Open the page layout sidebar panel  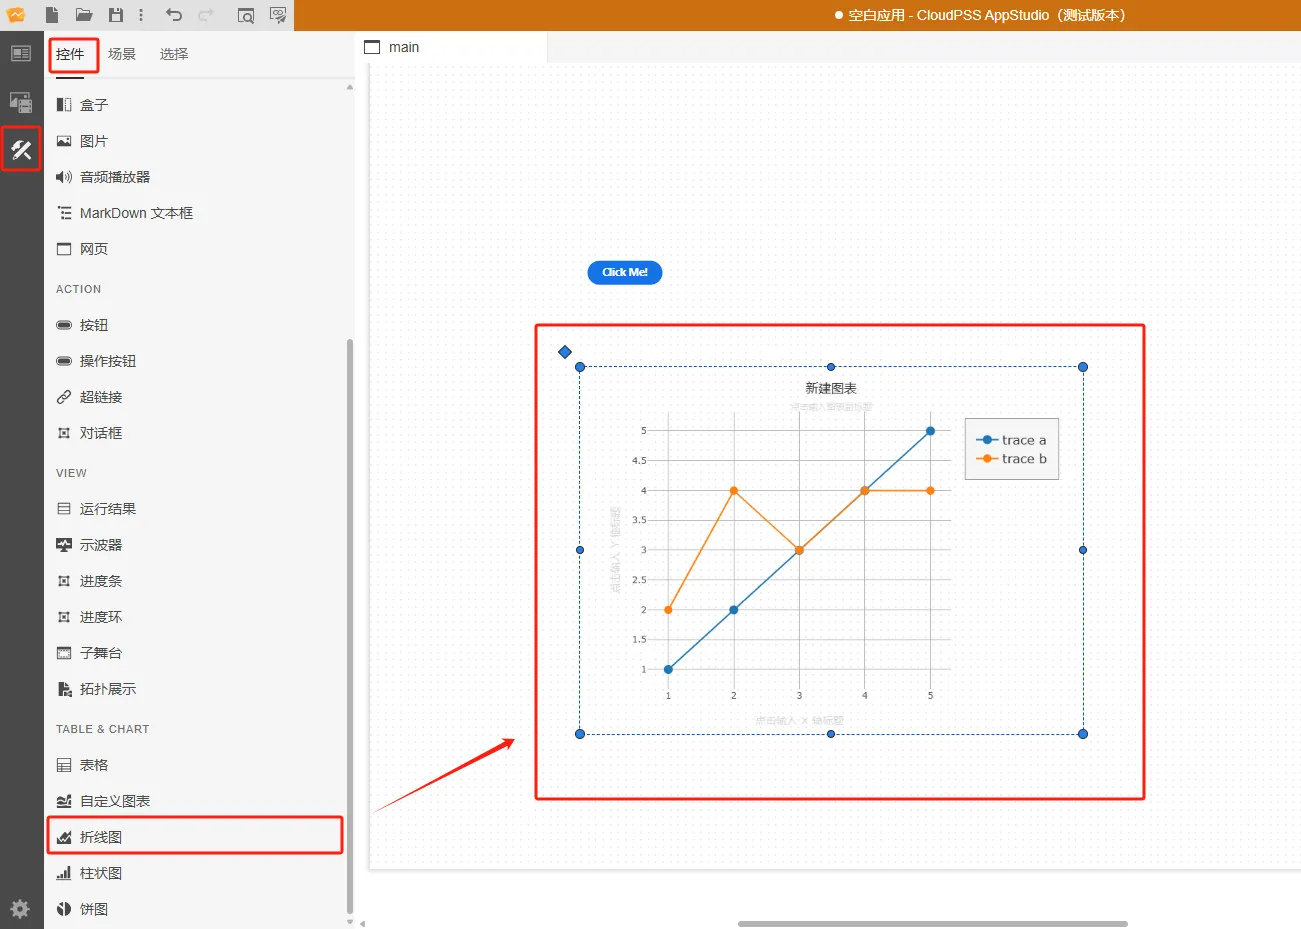point(21,54)
